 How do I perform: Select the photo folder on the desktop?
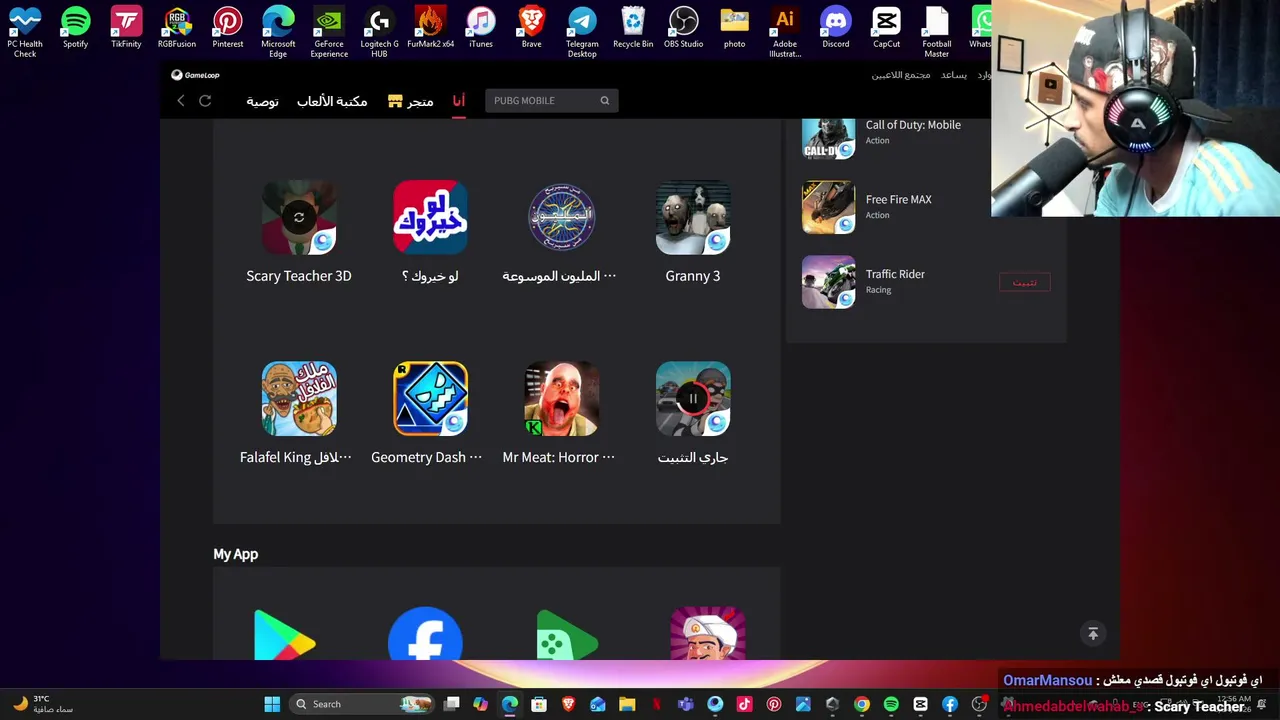click(734, 28)
